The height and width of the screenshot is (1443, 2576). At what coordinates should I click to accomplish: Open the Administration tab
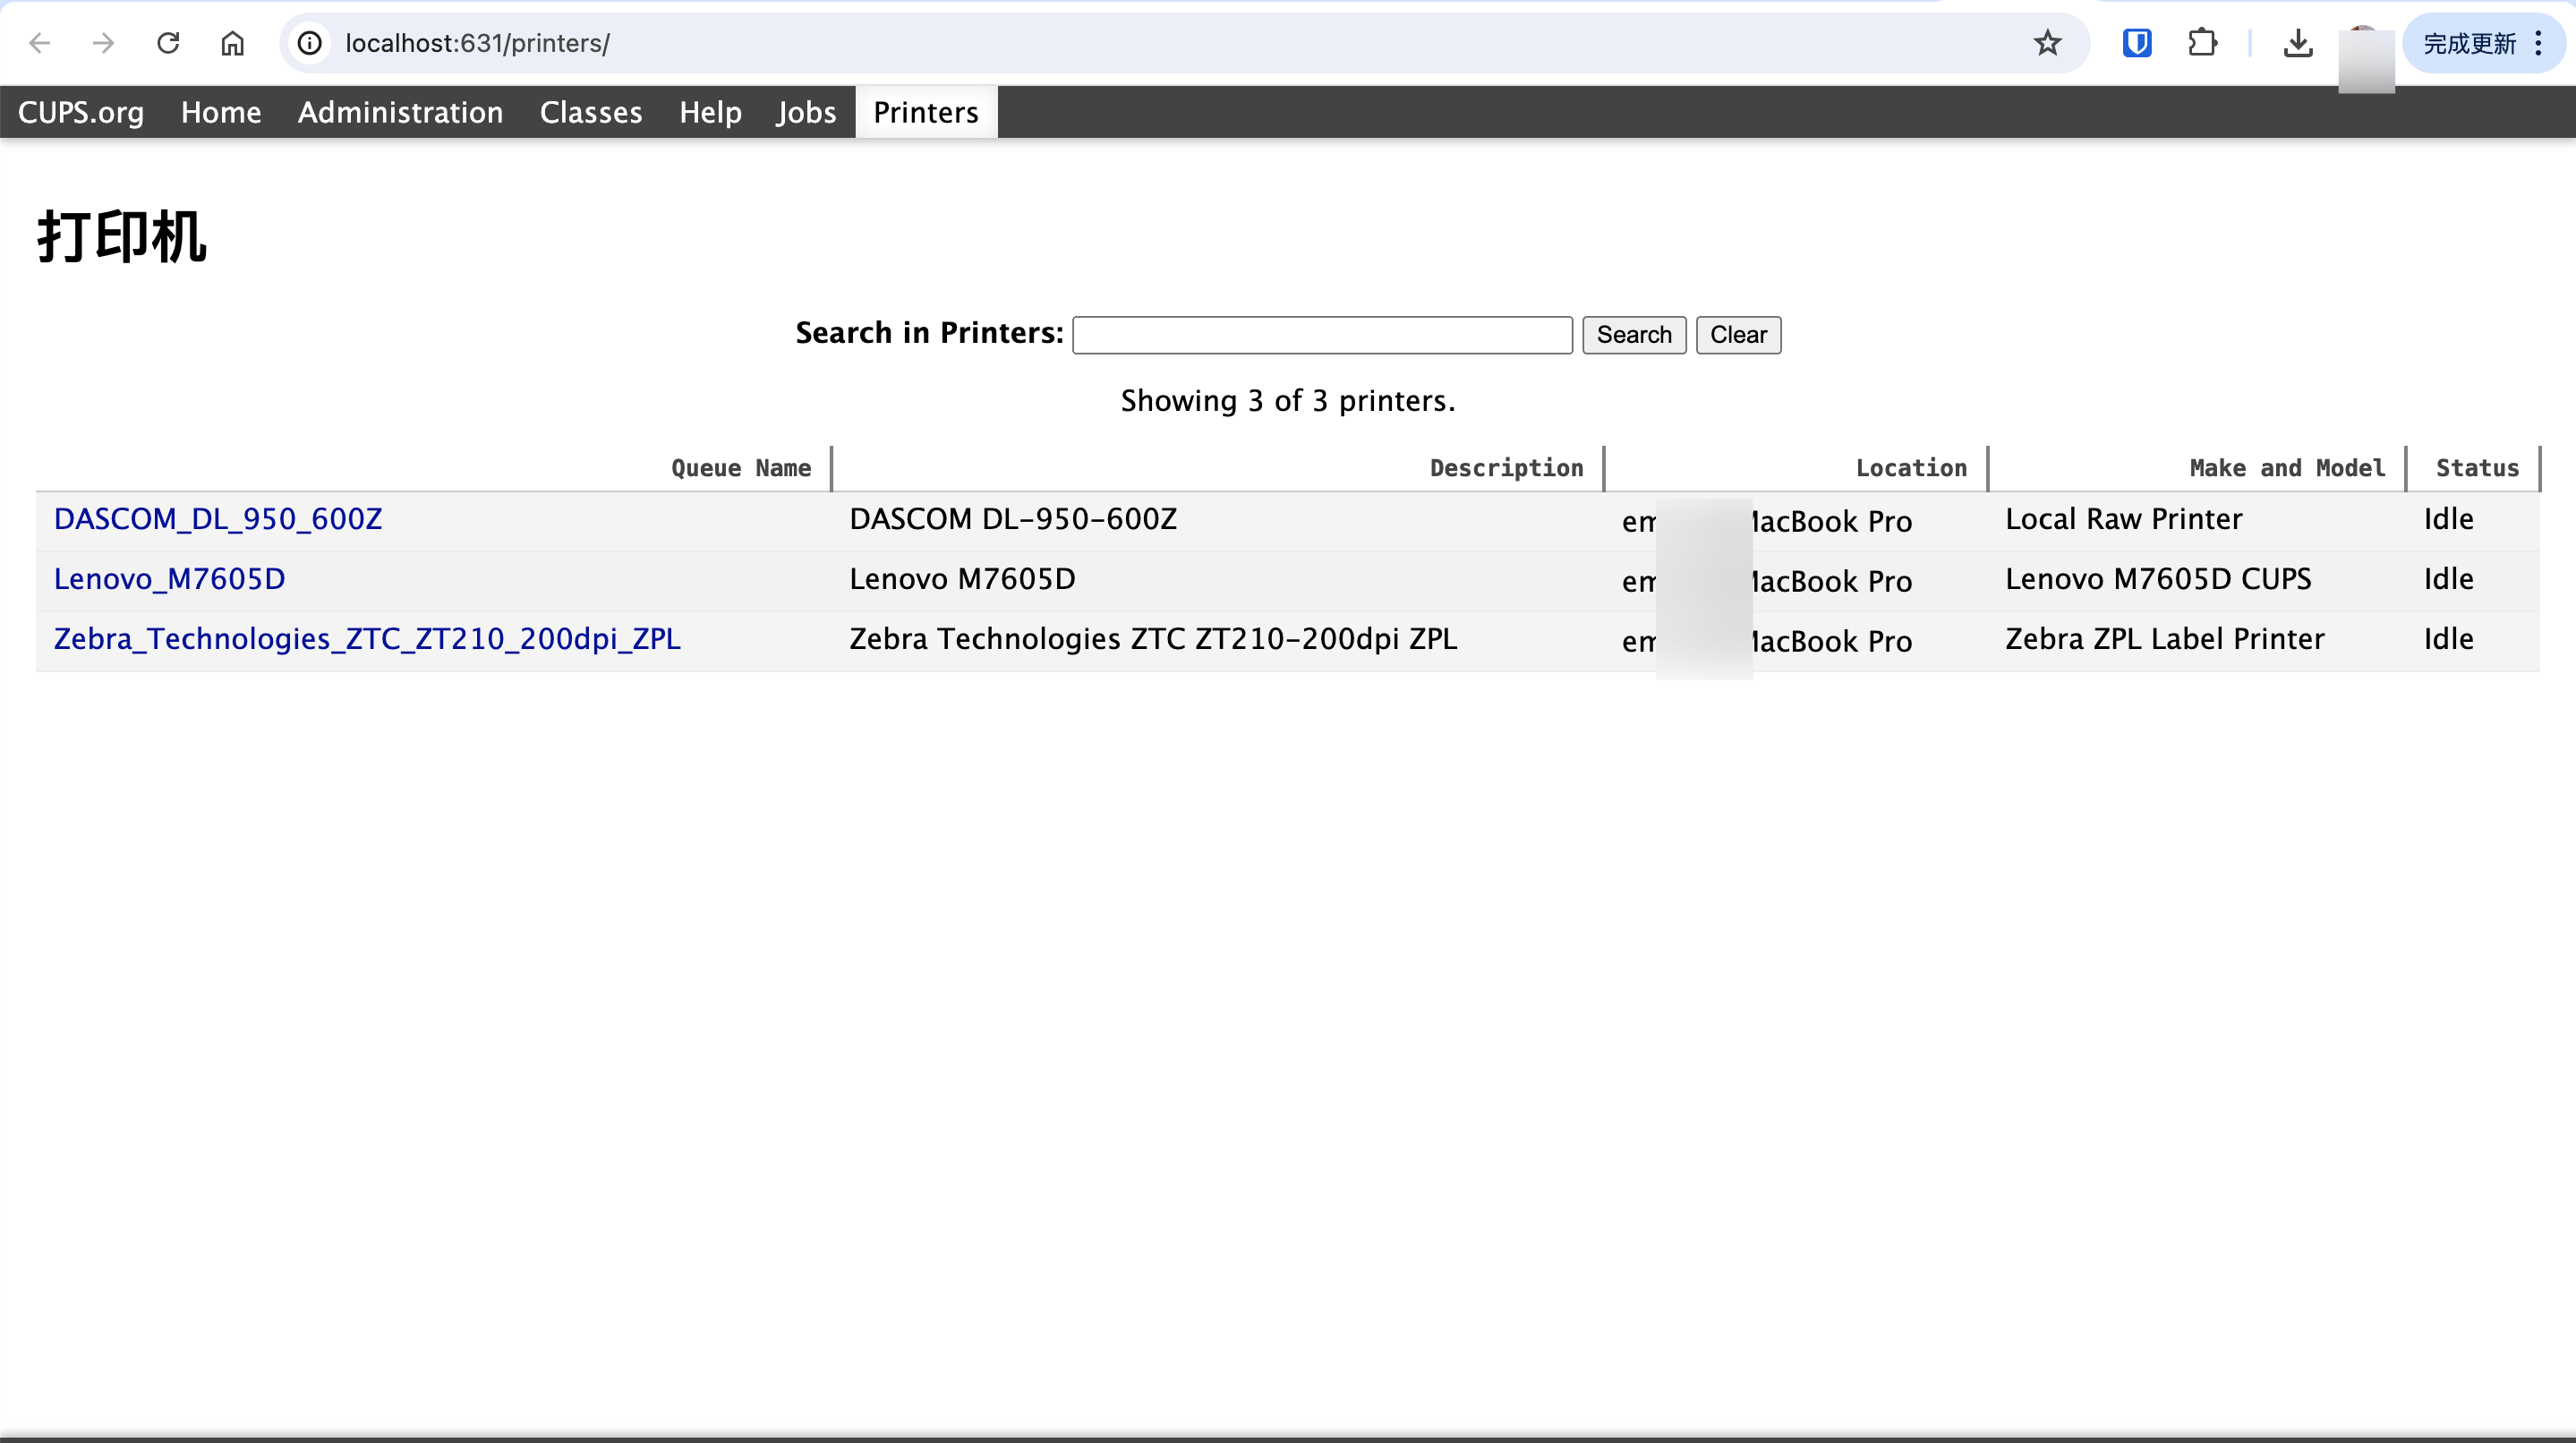(x=400, y=112)
